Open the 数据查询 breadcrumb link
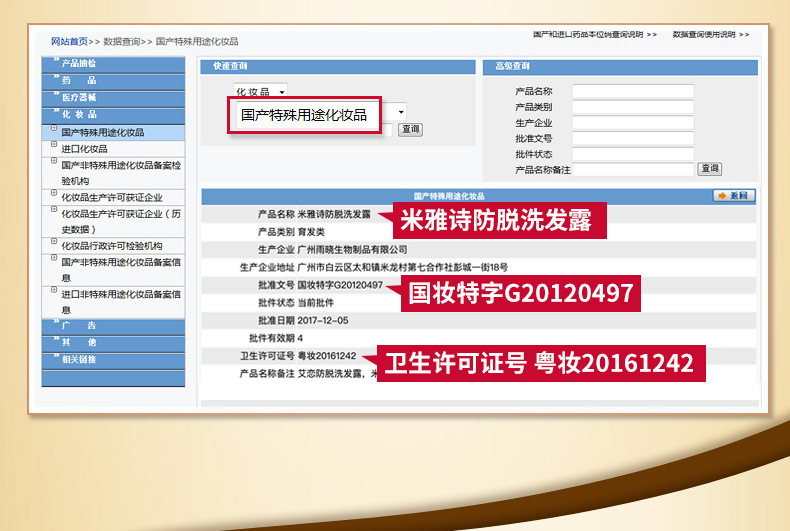 (121, 41)
